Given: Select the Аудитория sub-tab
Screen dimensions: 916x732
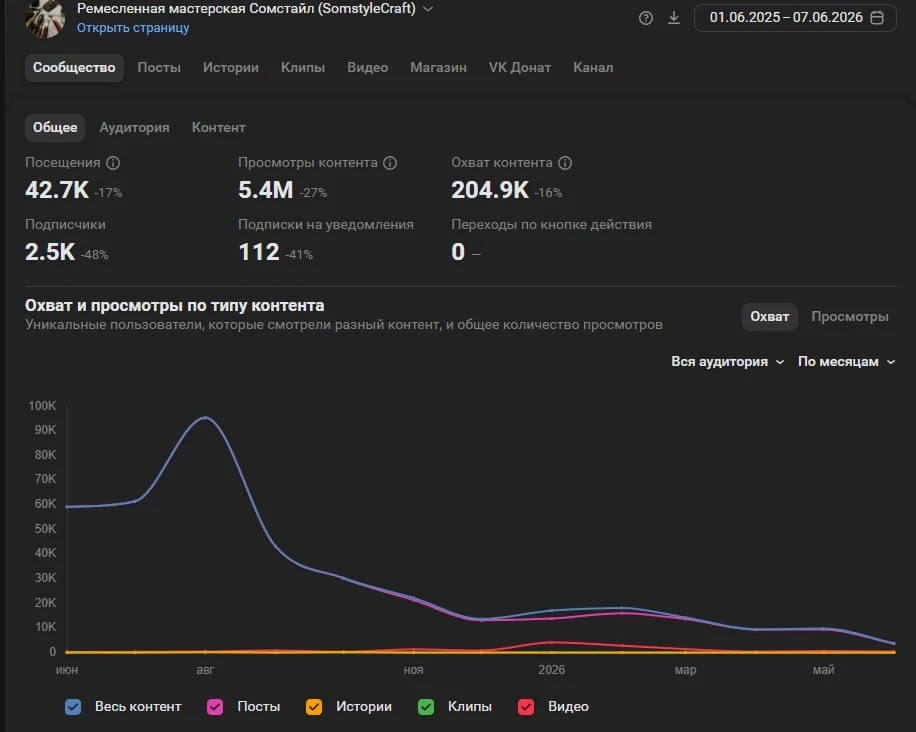Looking at the screenshot, I should click(x=134, y=127).
